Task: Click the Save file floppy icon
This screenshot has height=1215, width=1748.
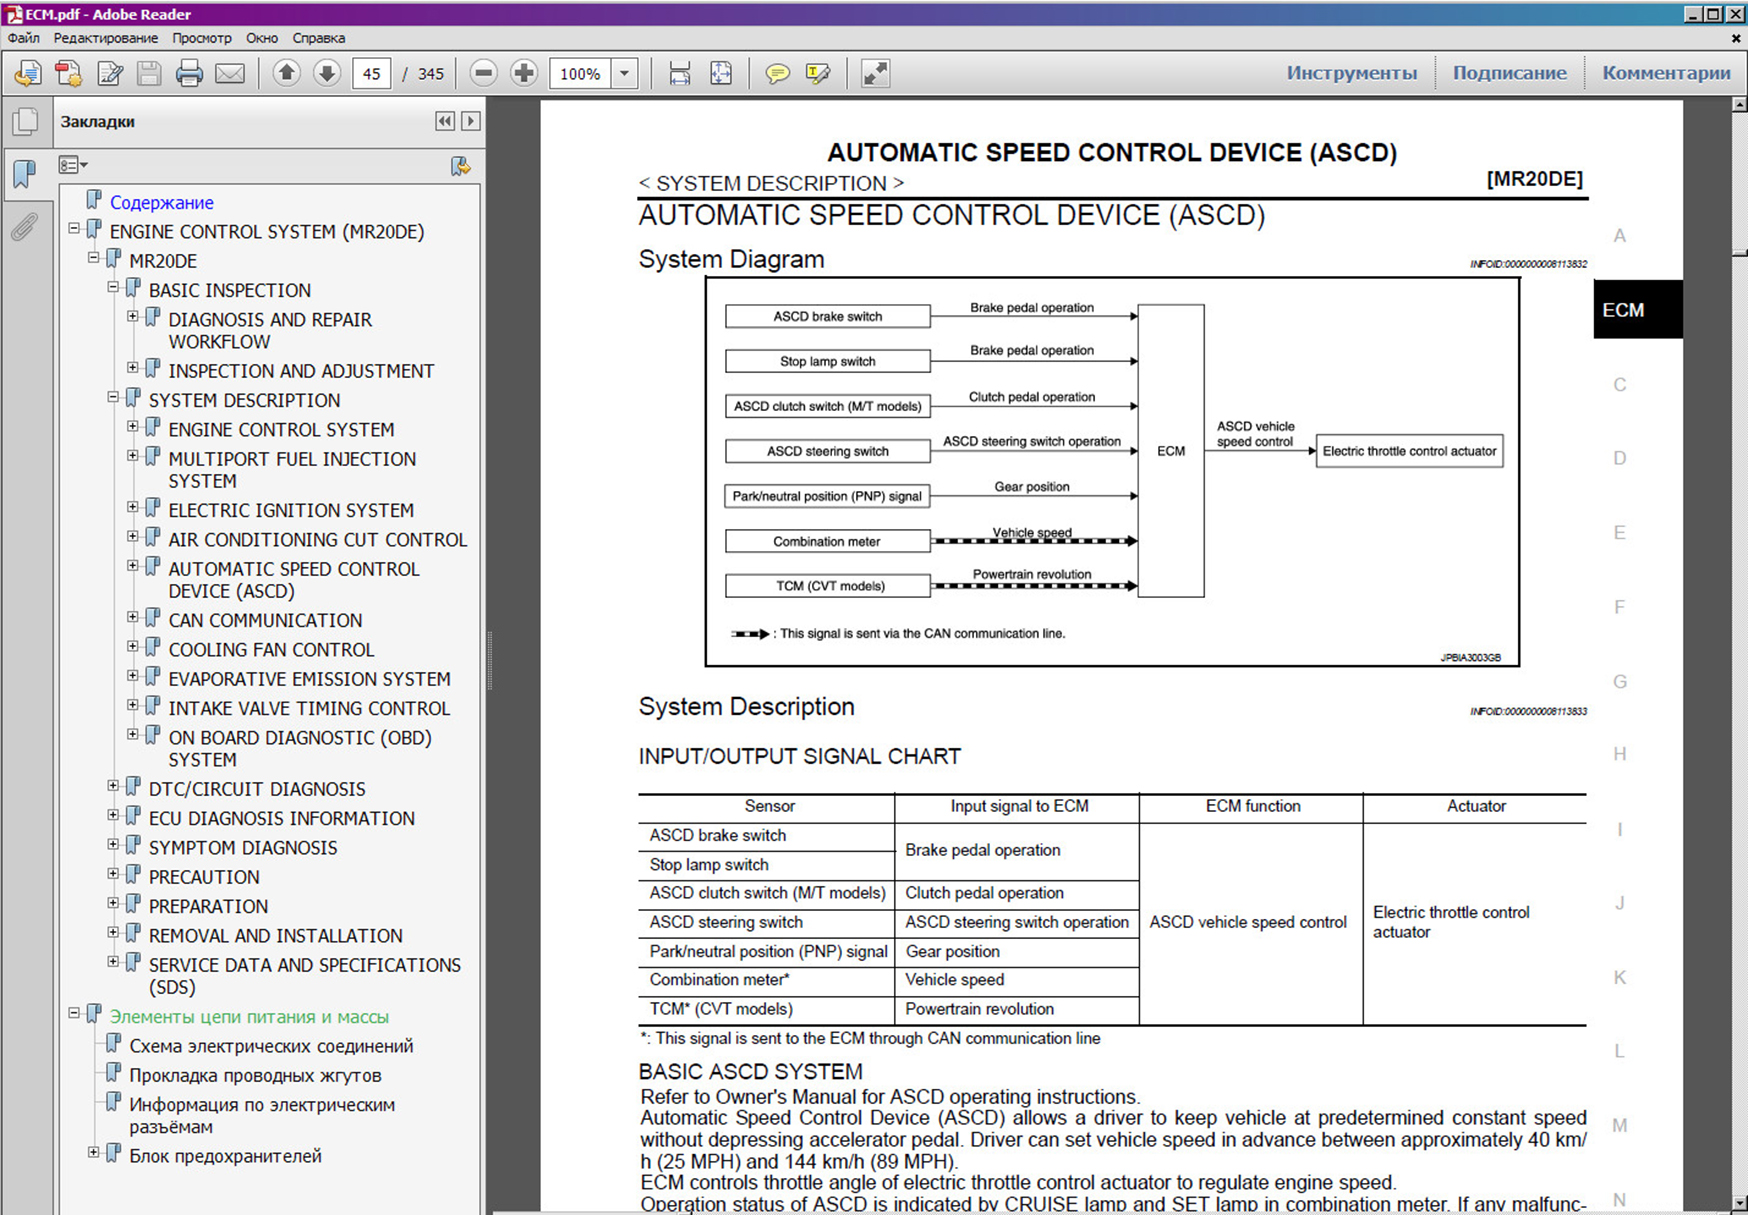Action: coord(149,74)
